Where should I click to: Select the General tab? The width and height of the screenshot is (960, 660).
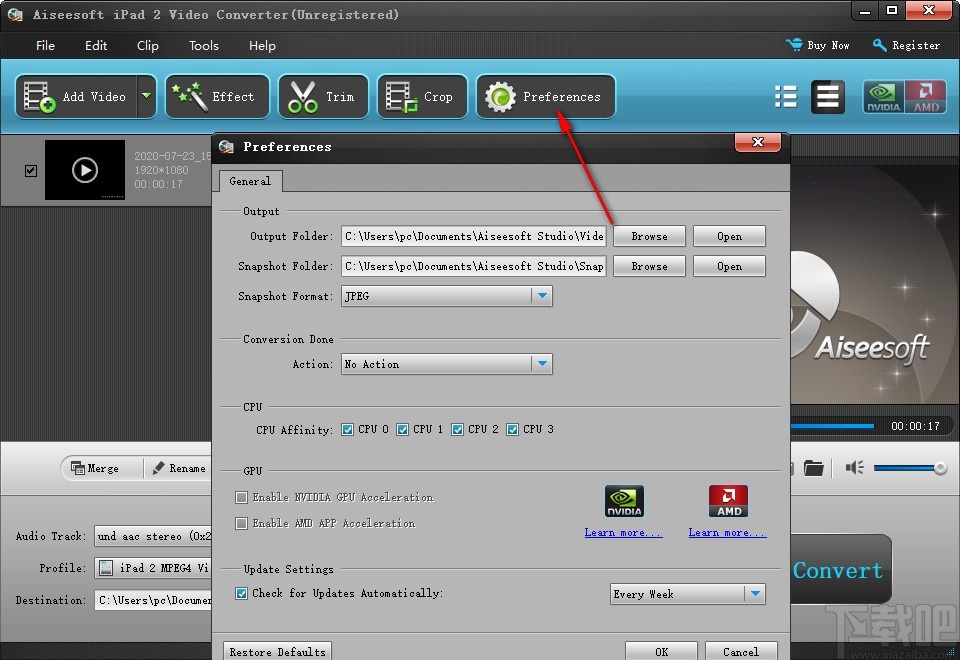[x=250, y=181]
